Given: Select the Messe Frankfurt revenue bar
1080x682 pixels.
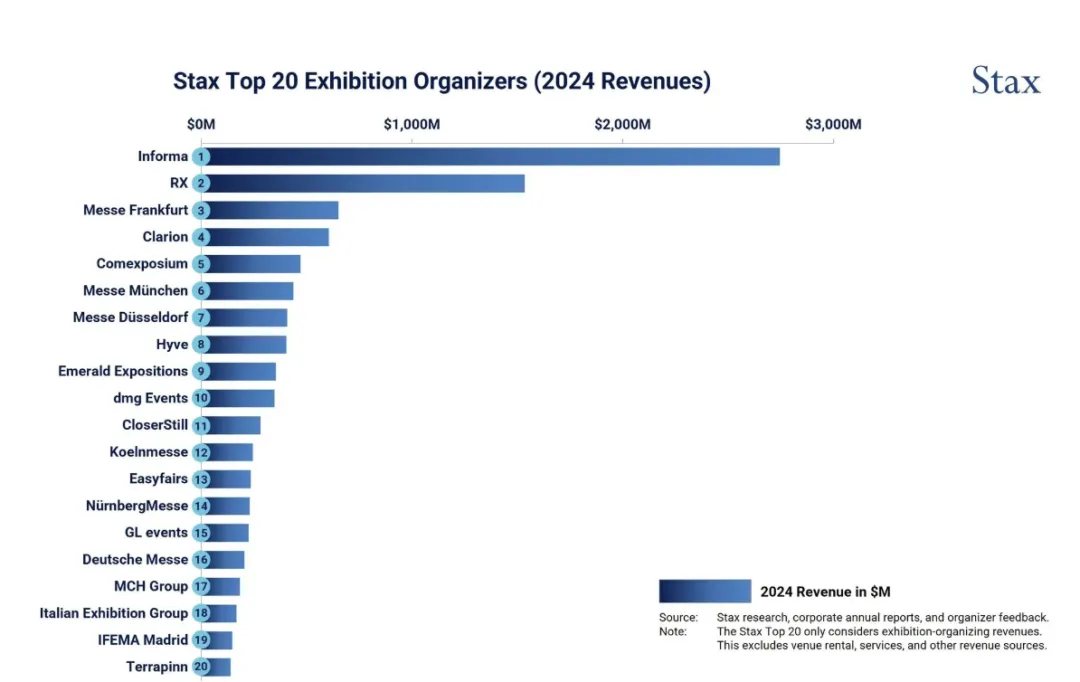Looking at the screenshot, I should click(x=270, y=210).
